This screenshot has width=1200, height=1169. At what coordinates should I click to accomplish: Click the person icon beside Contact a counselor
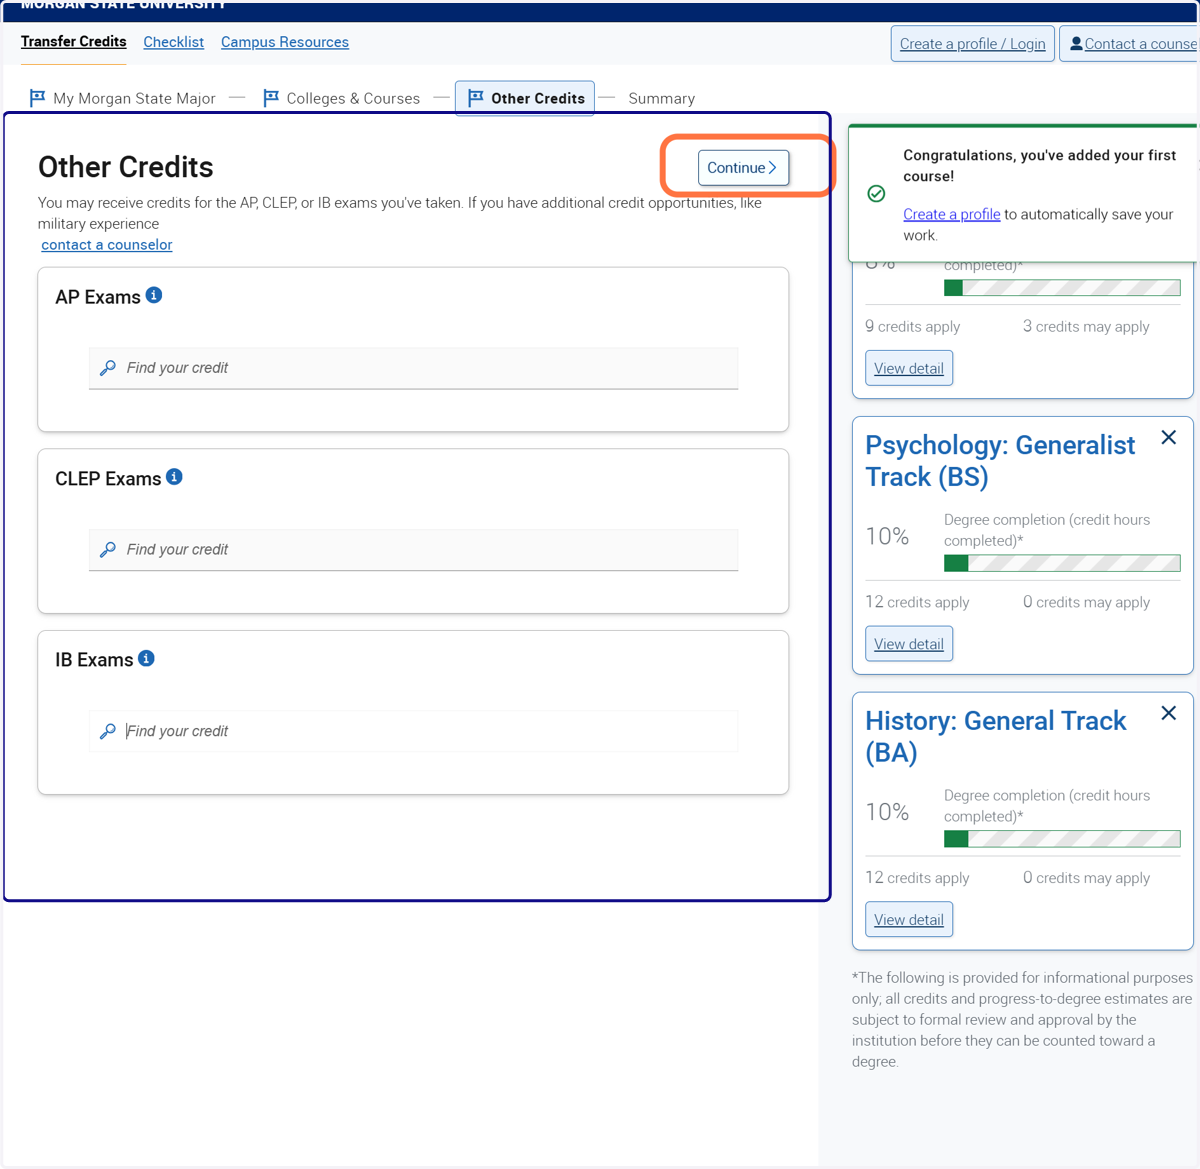coord(1076,44)
